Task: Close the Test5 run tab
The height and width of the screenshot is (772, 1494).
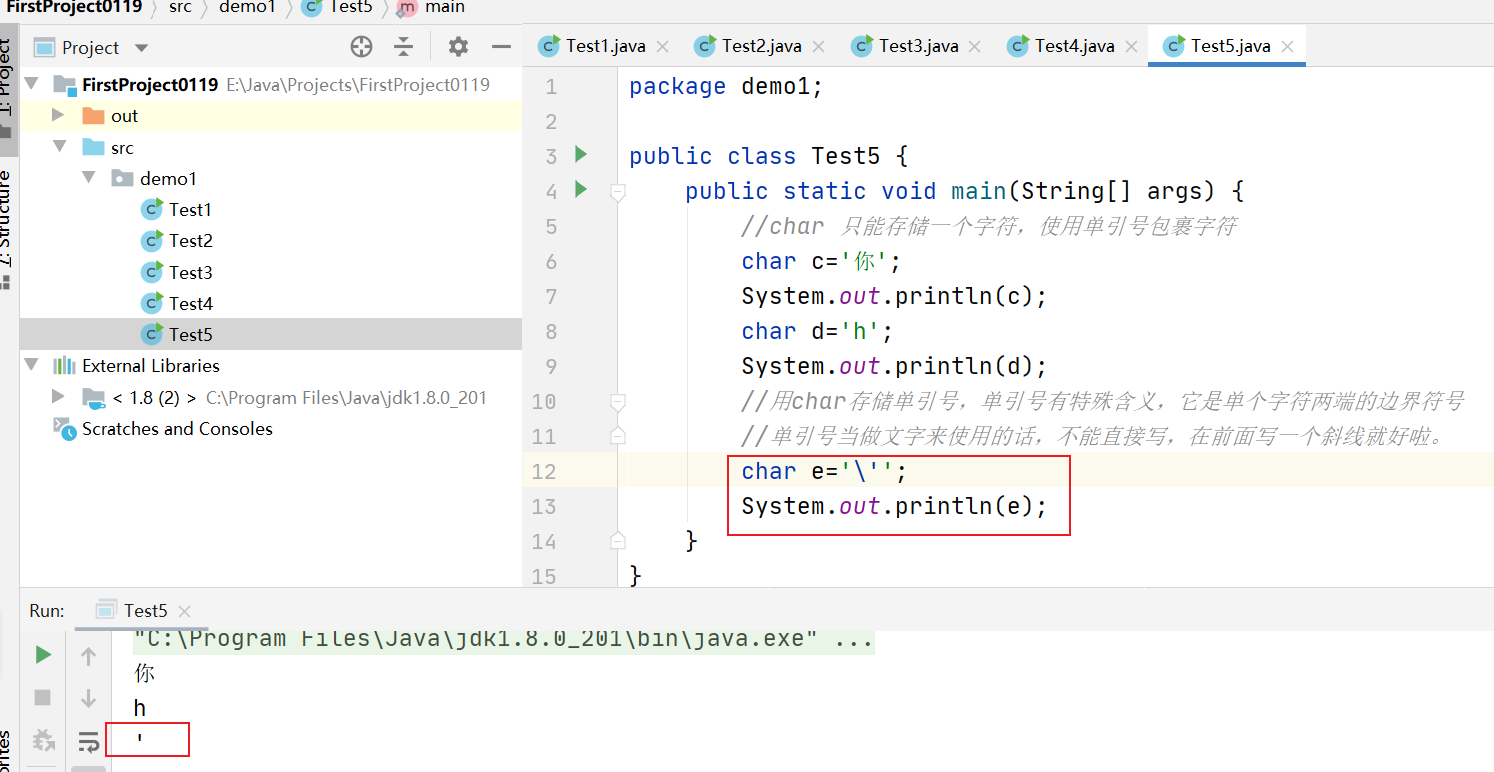Action: [184, 611]
